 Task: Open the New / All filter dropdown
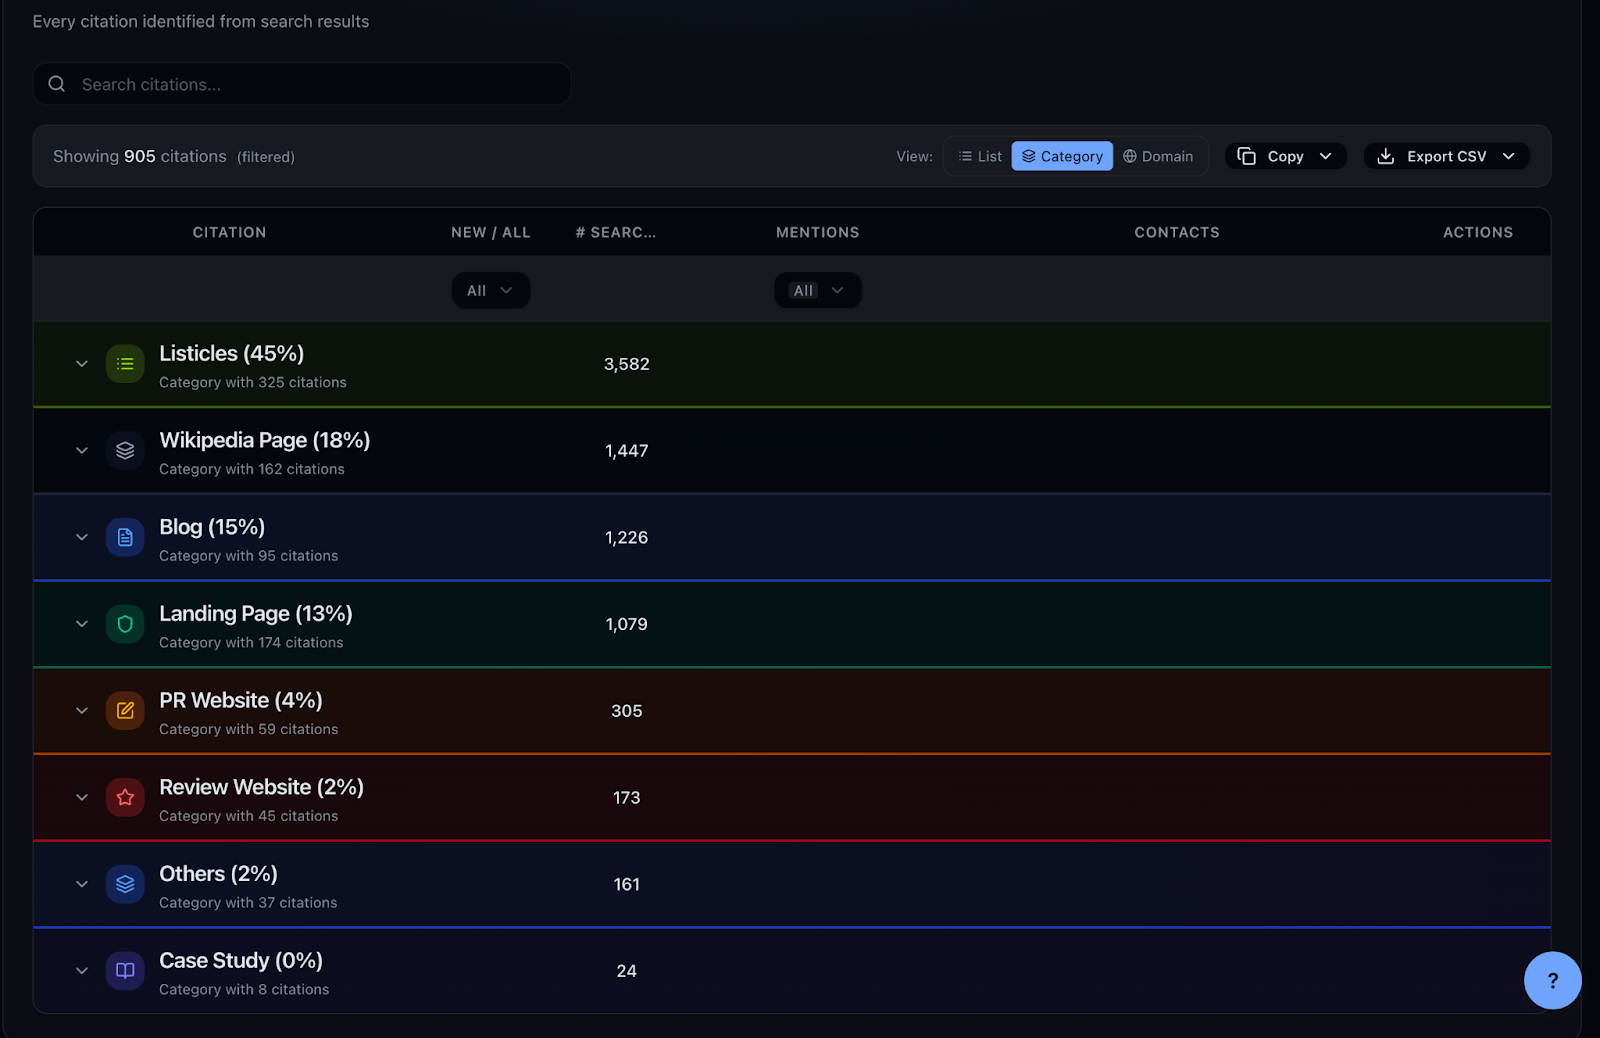(490, 291)
